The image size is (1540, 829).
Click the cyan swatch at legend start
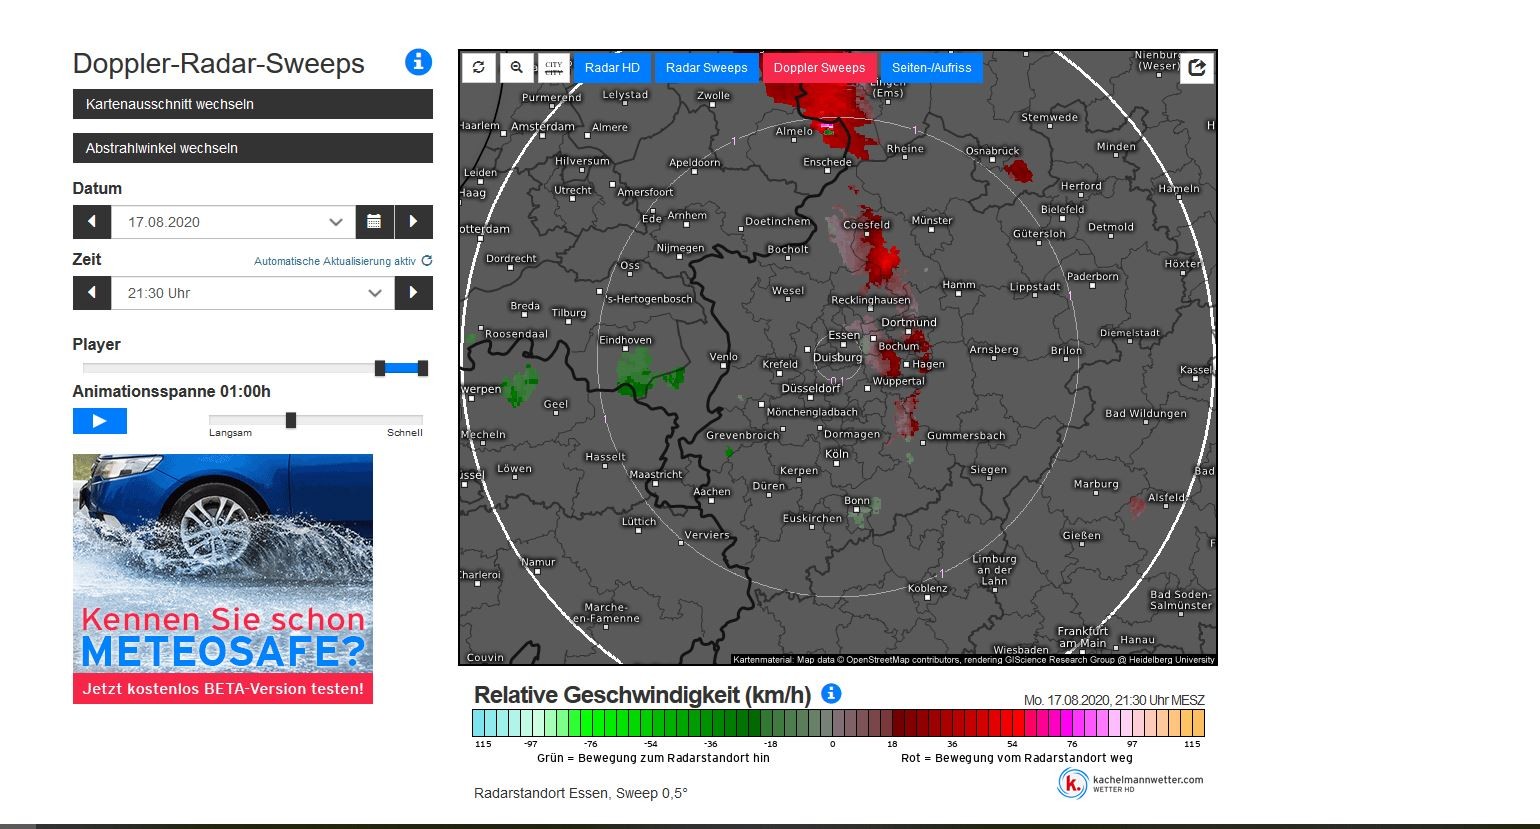click(x=478, y=723)
